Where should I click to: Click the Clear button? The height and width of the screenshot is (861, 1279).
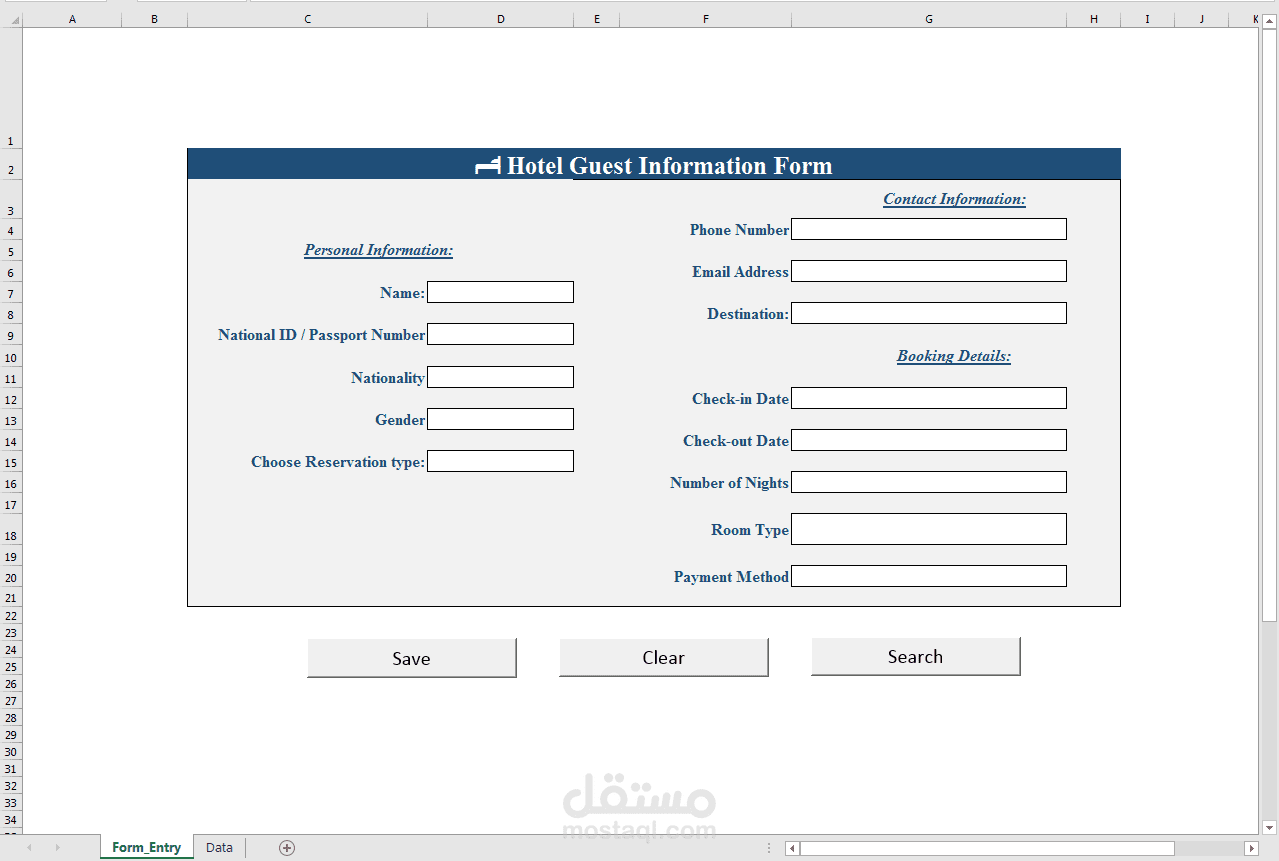tap(663, 657)
